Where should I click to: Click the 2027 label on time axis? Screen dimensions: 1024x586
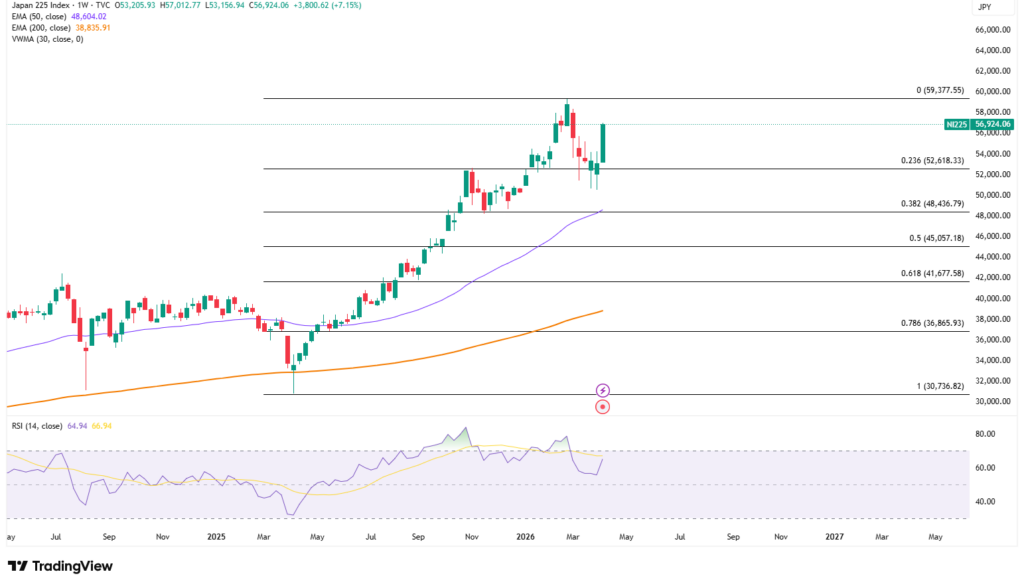click(x=833, y=536)
